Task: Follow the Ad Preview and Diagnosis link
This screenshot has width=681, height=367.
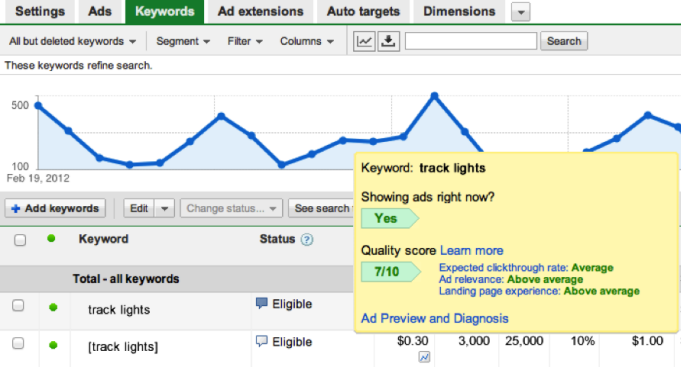Action: 435,318
